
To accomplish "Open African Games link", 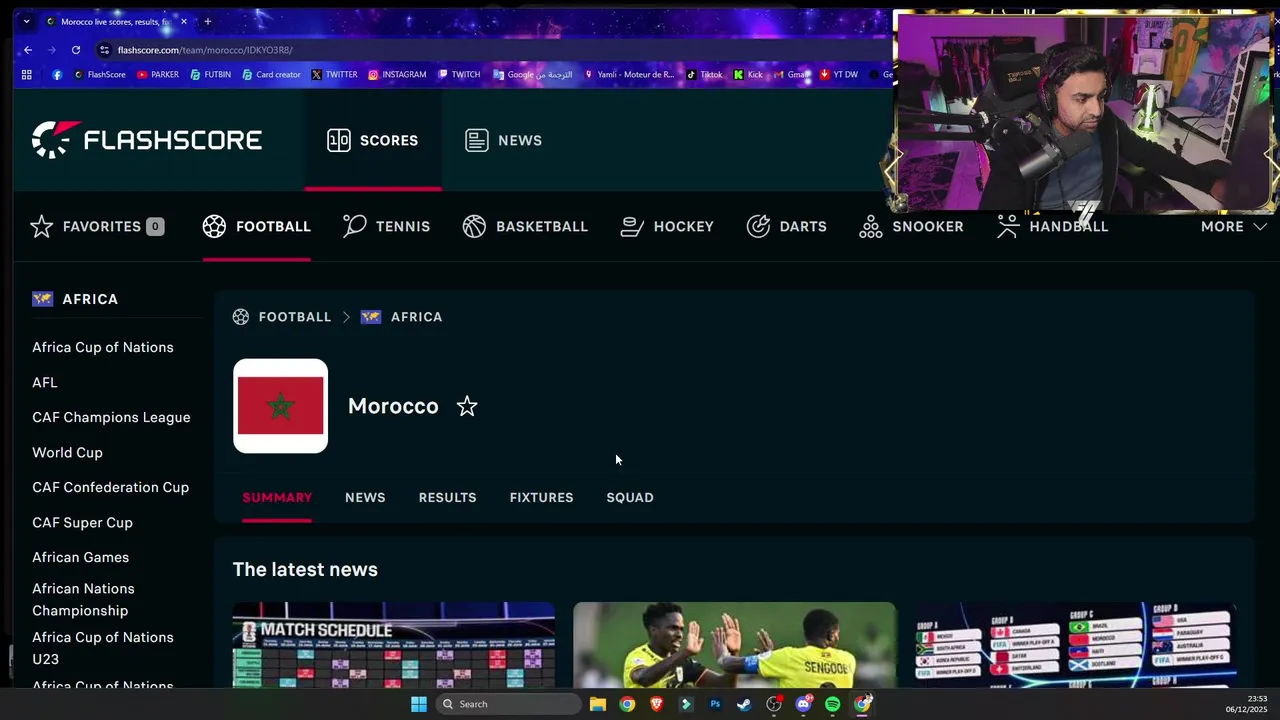I will [80, 557].
